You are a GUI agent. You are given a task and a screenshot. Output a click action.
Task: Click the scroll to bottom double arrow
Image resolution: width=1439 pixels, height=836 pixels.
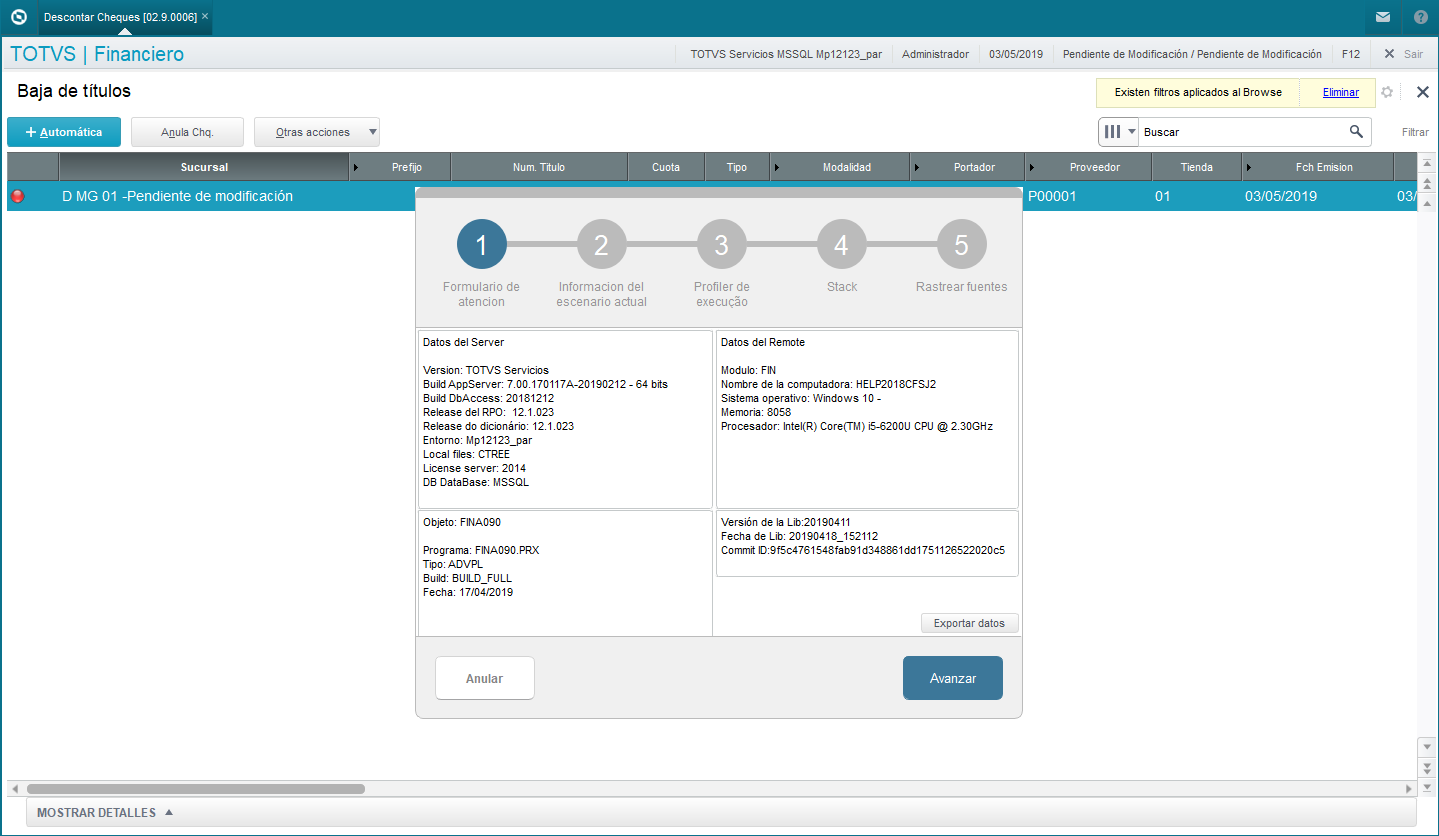point(1427,767)
